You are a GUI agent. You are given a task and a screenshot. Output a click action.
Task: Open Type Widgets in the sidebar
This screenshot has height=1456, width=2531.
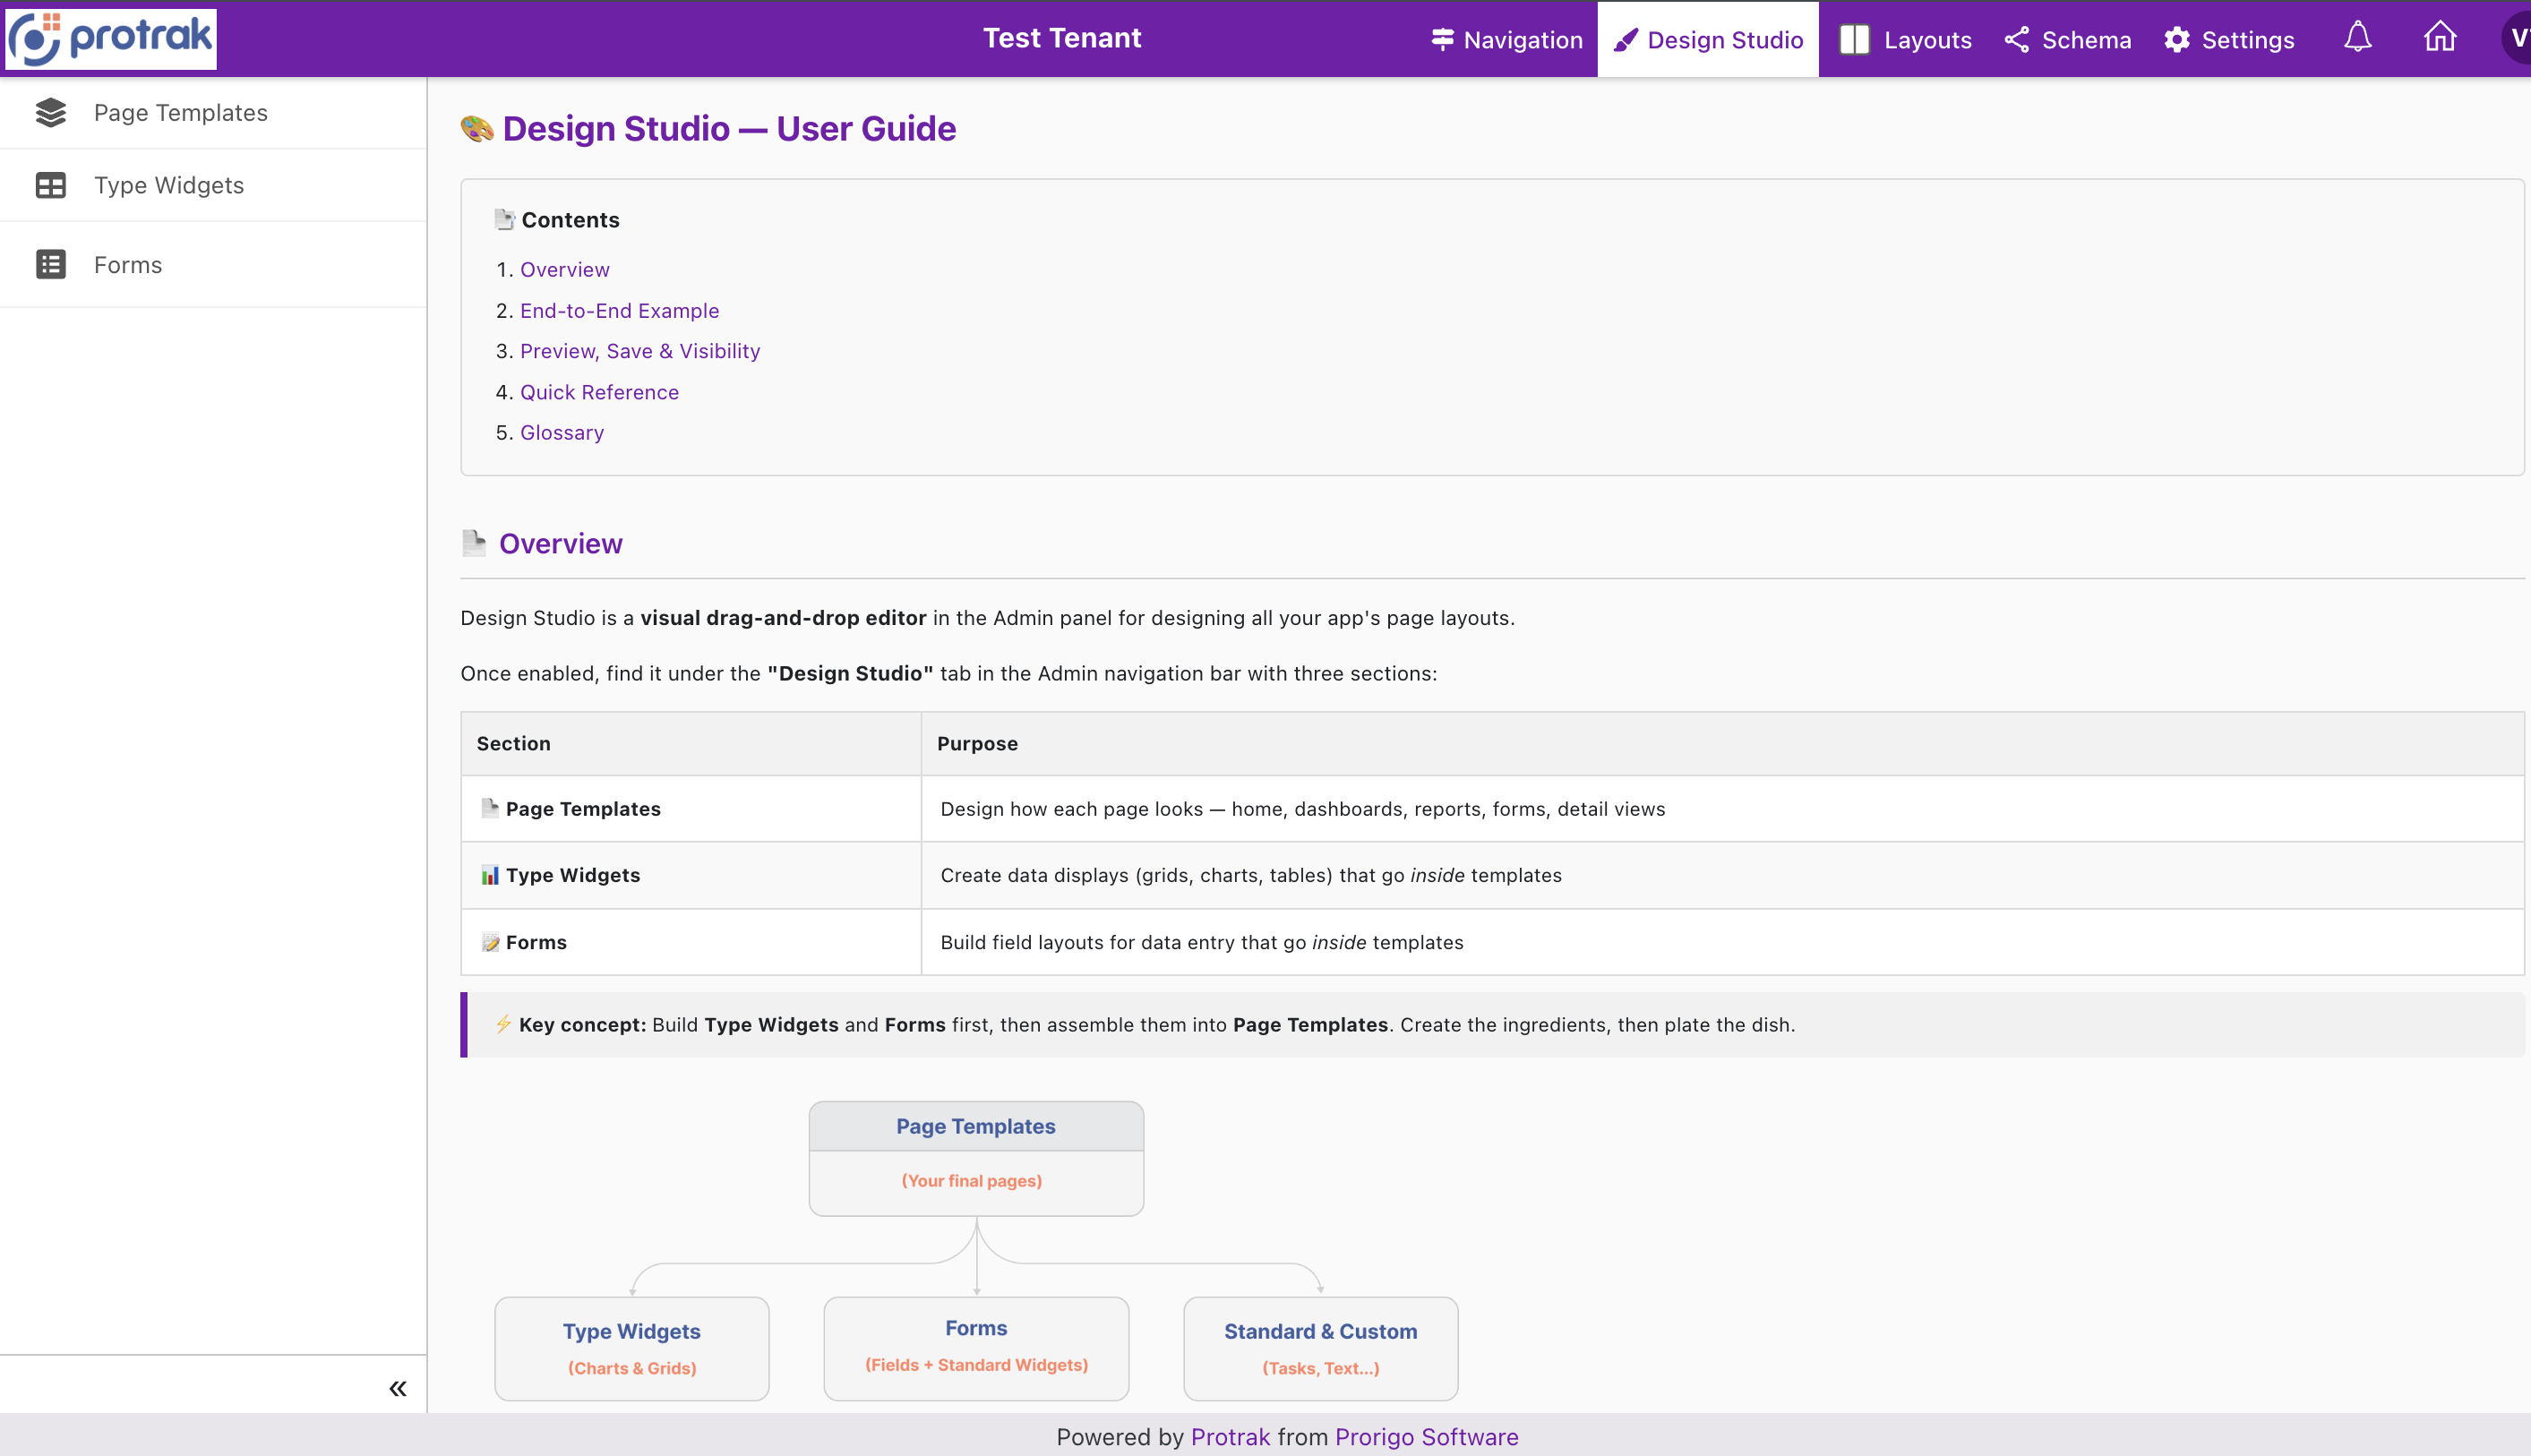(x=213, y=185)
